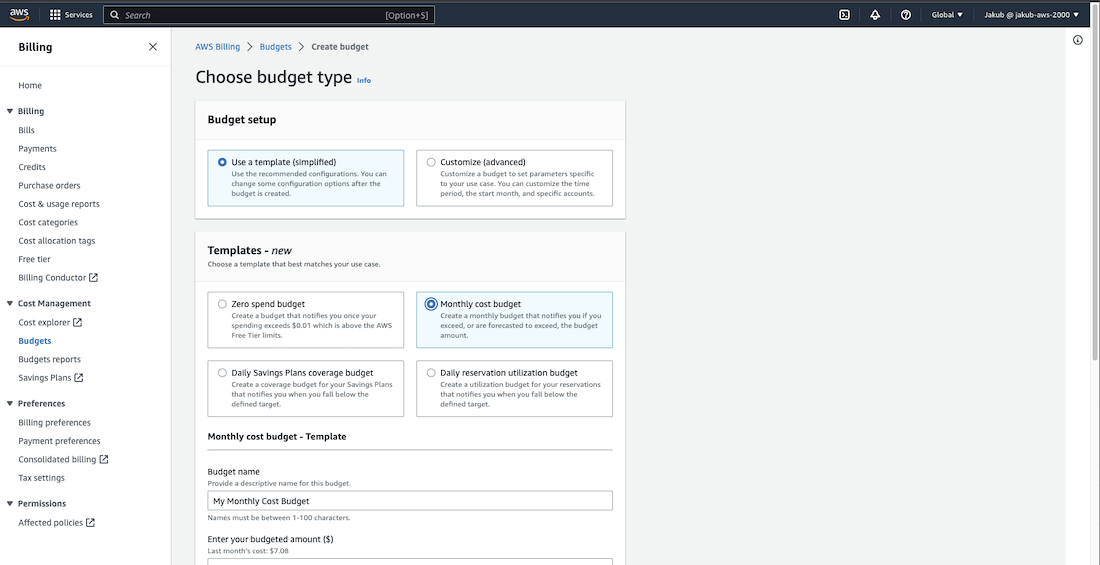
Task: Select Customize (advanced) option
Action: [514, 178]
